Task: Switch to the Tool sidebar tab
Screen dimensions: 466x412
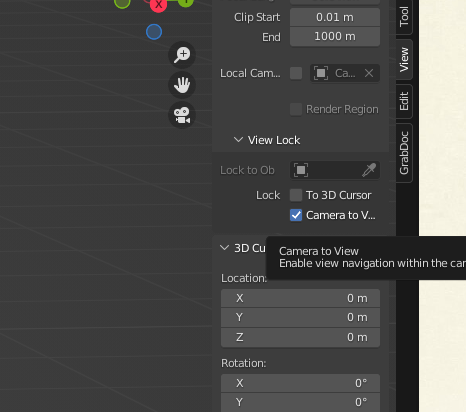Action: [404, 16]
